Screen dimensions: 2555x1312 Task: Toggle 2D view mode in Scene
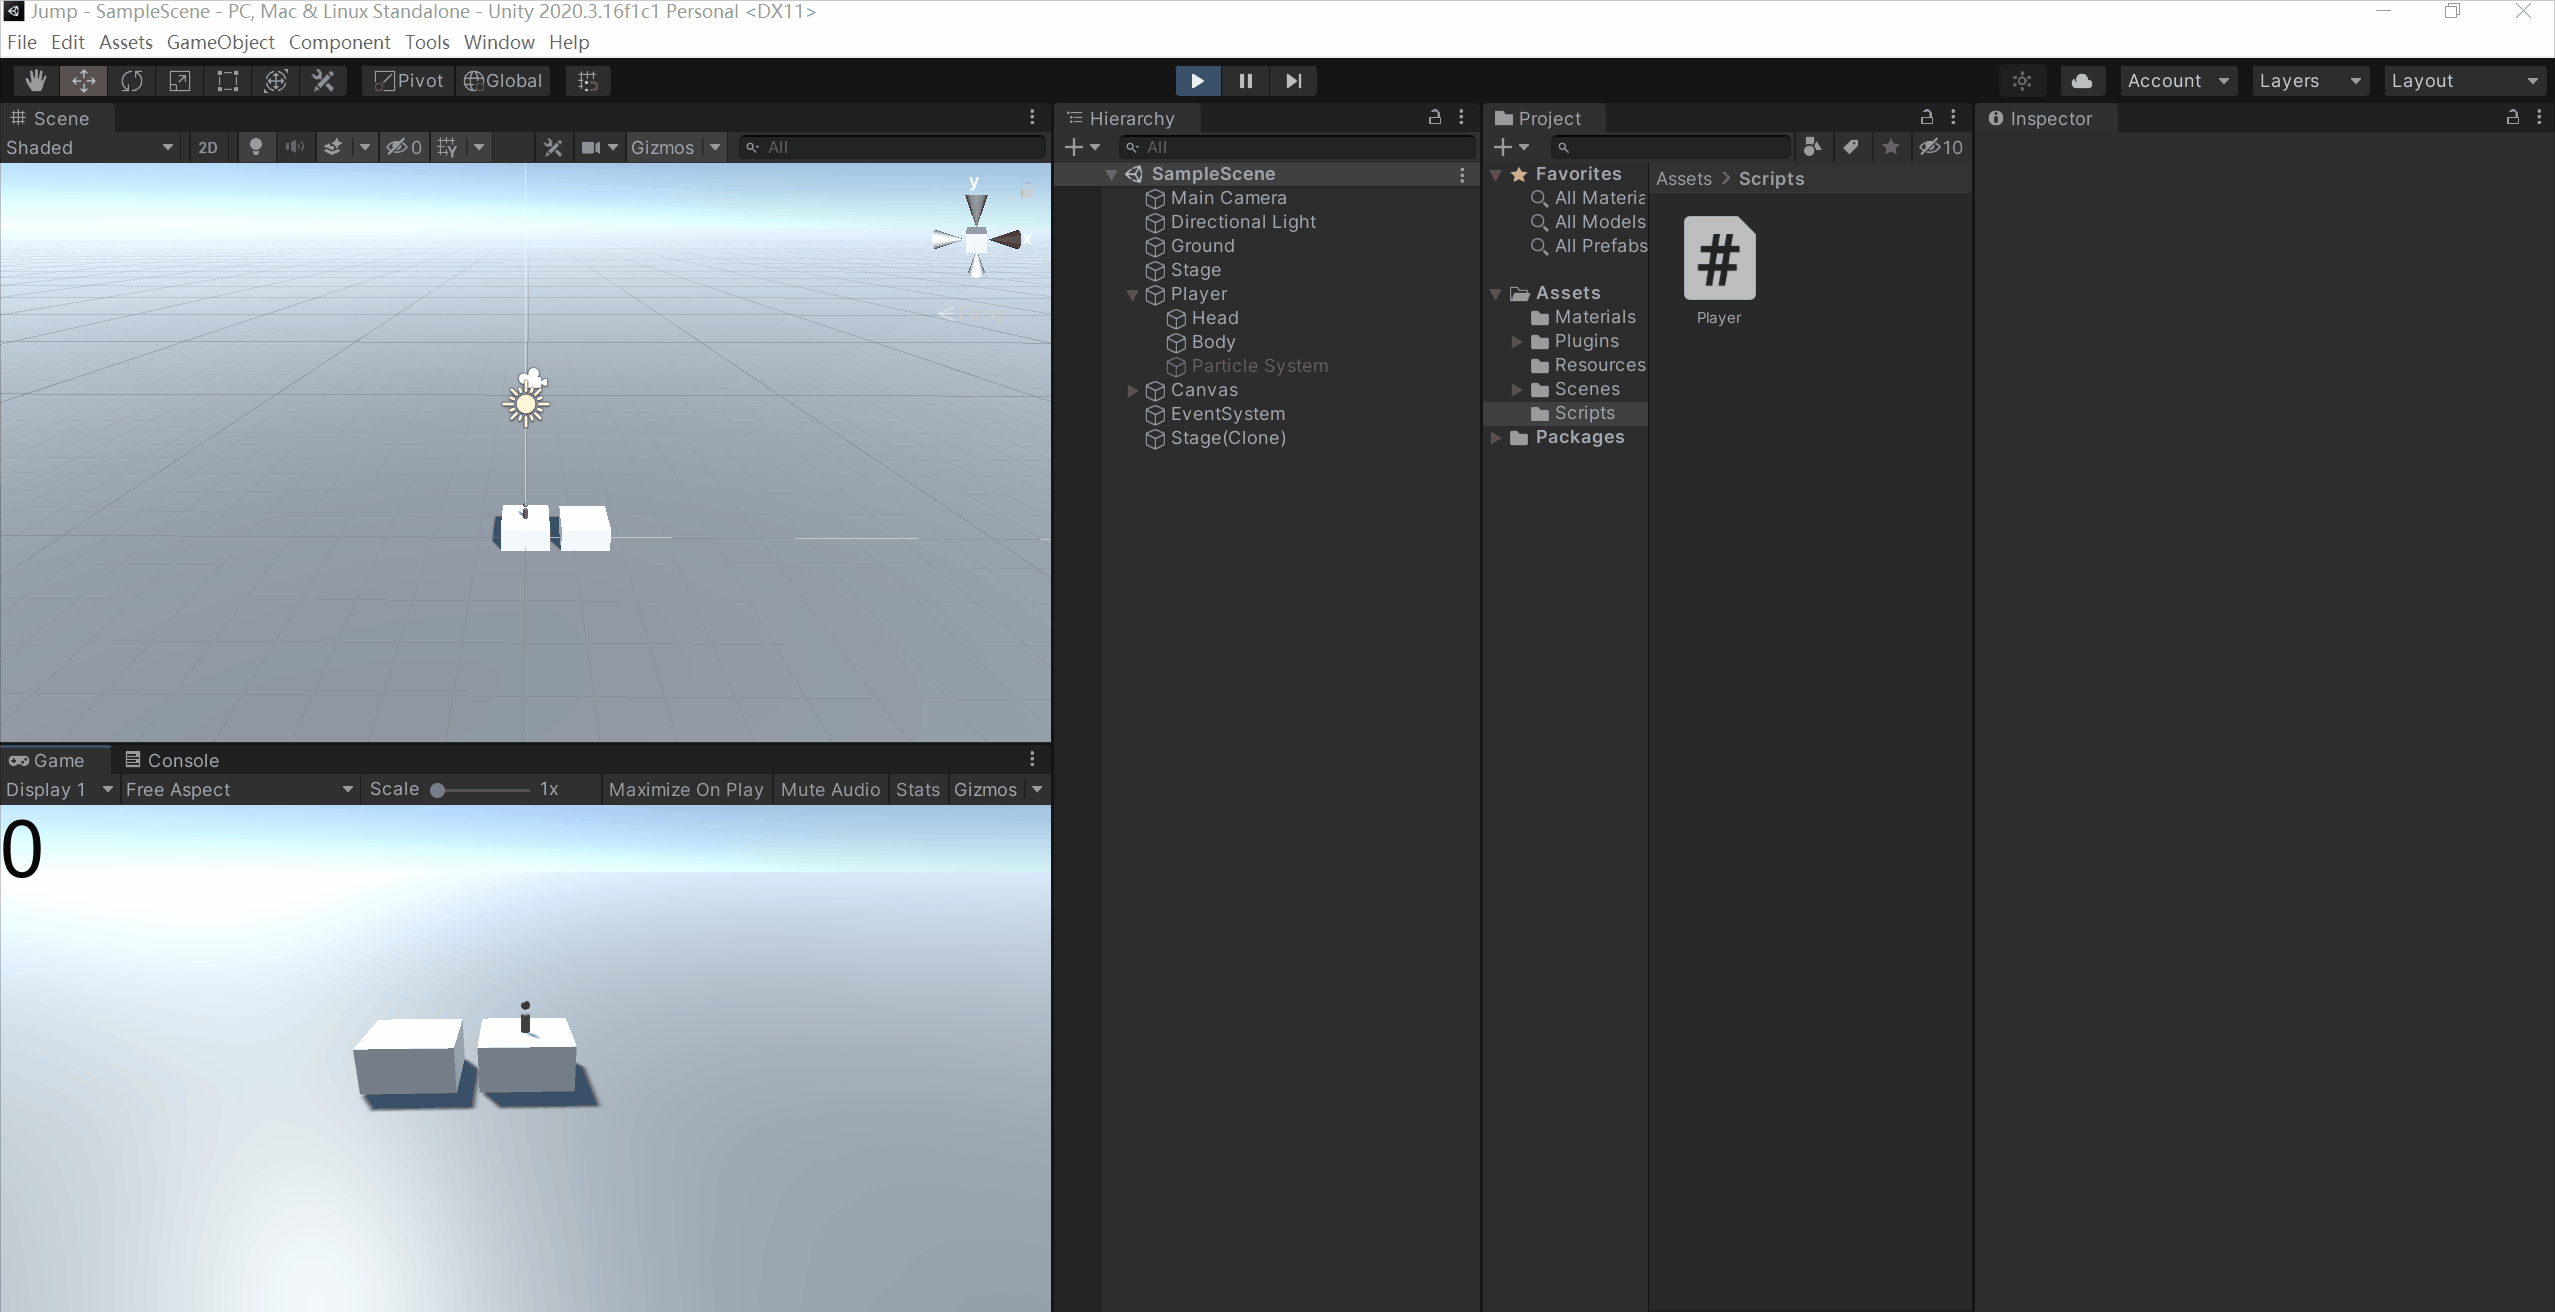point(208,147)
